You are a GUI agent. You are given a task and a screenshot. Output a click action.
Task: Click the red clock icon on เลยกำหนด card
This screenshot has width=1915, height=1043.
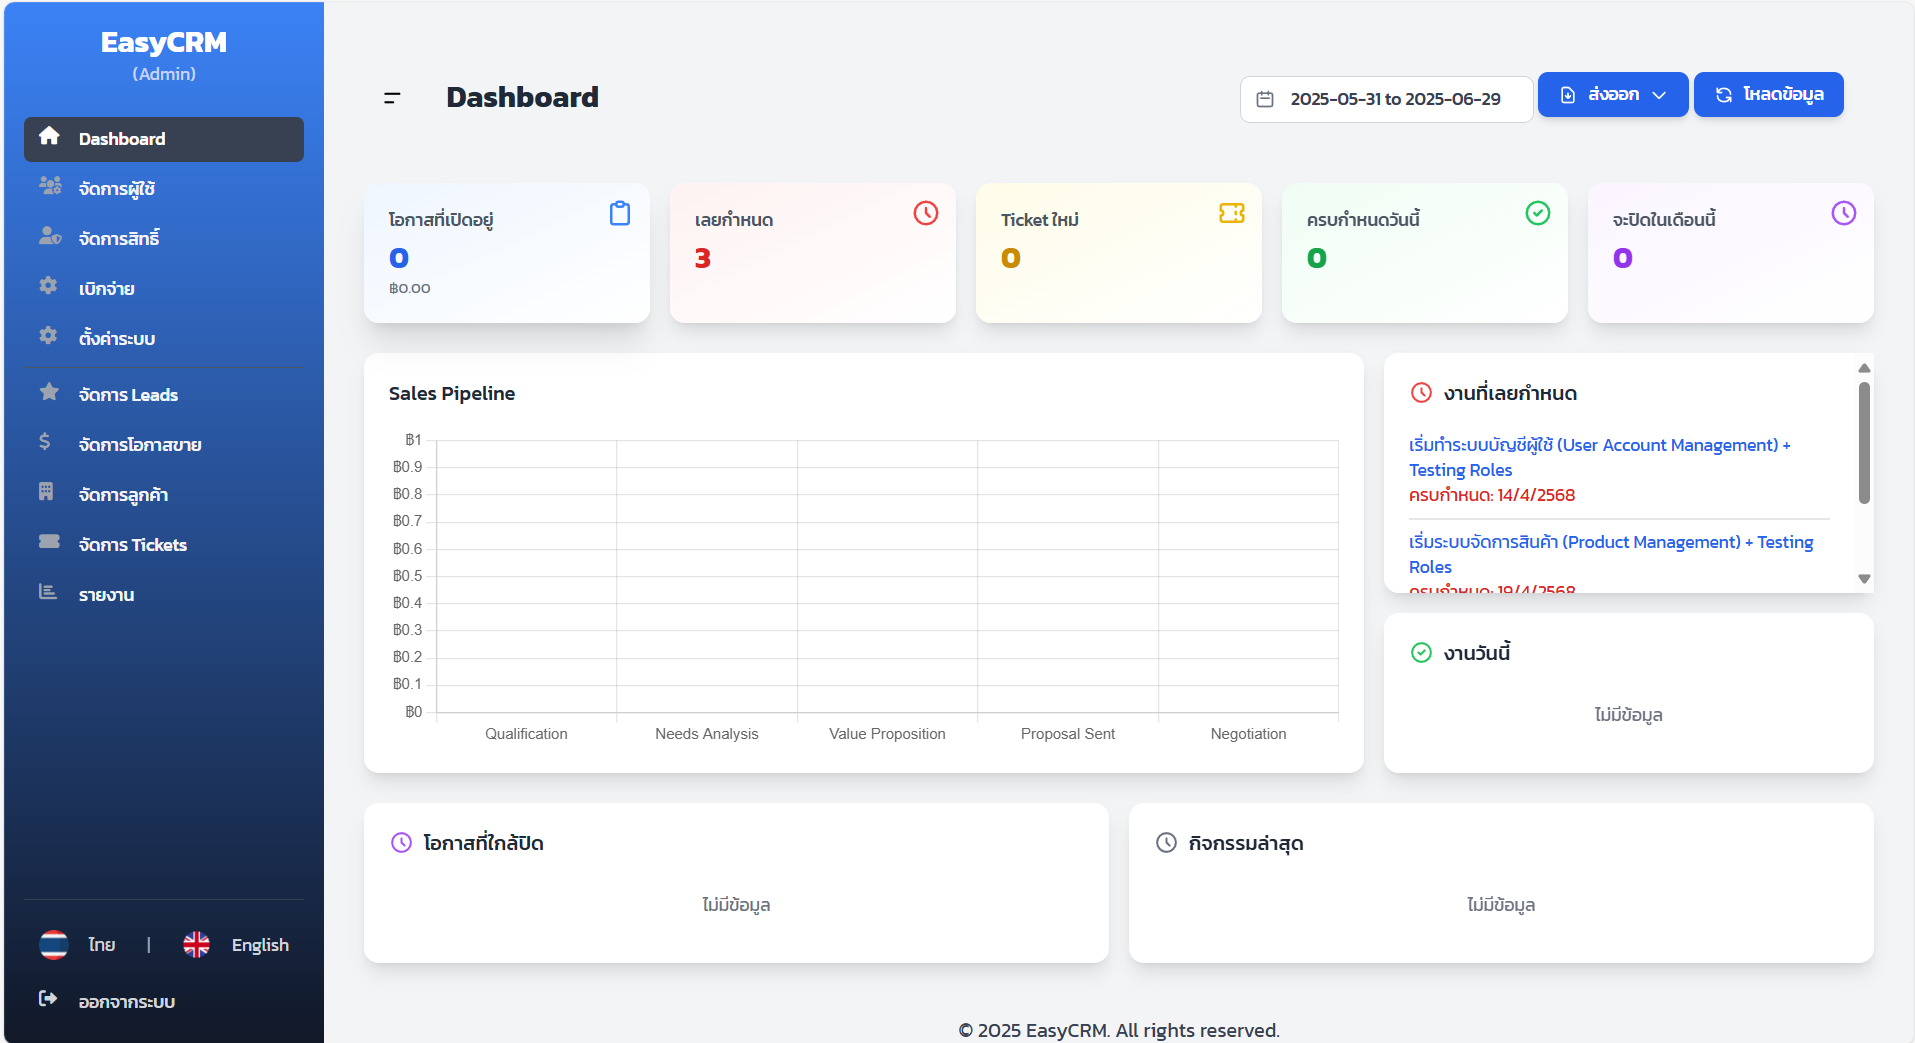[926, 213]
